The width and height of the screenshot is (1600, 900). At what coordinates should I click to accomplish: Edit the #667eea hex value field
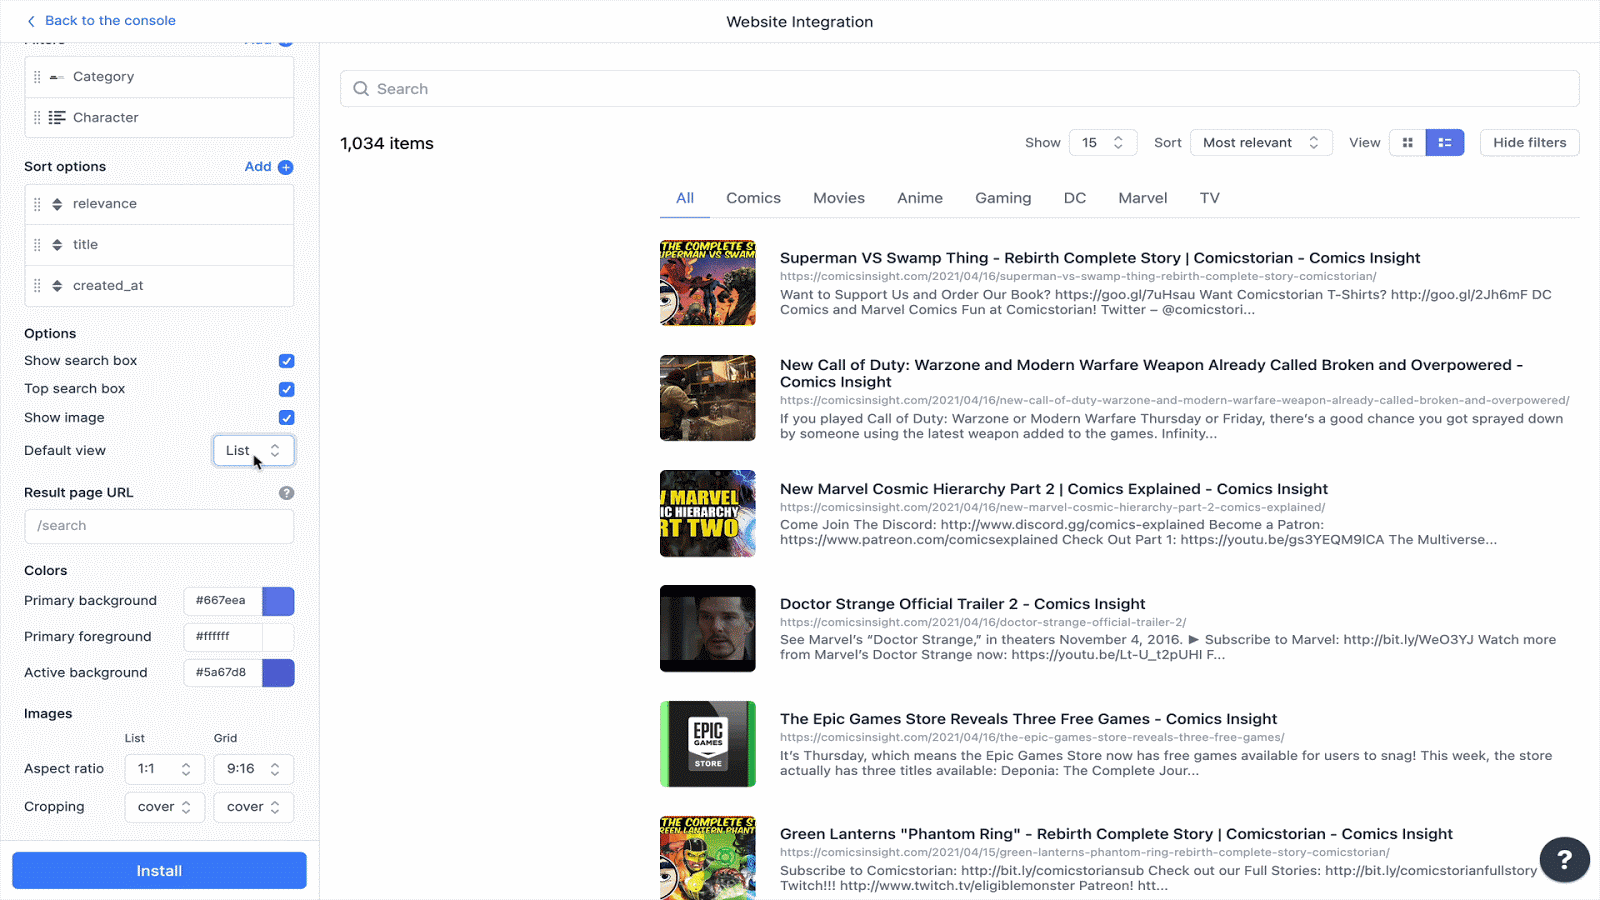pyautogui.click(x=223, y=601)
